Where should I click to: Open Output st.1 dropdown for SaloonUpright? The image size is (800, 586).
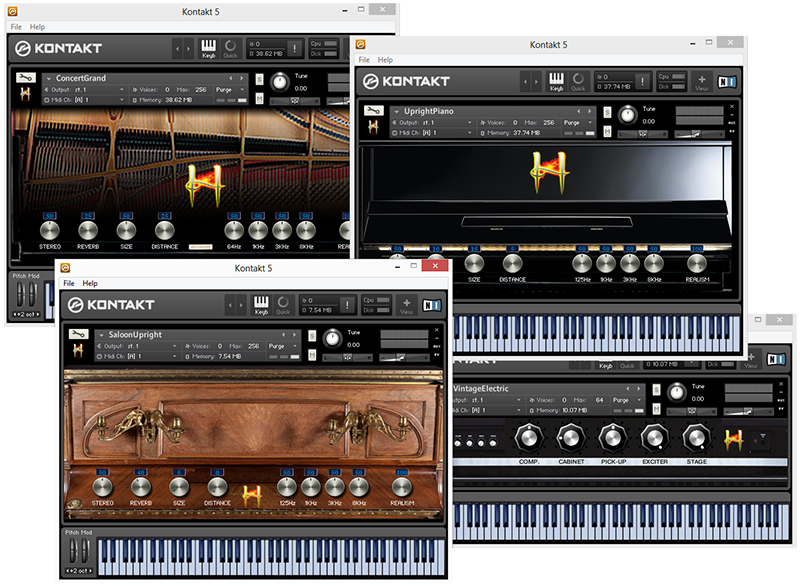138,346
